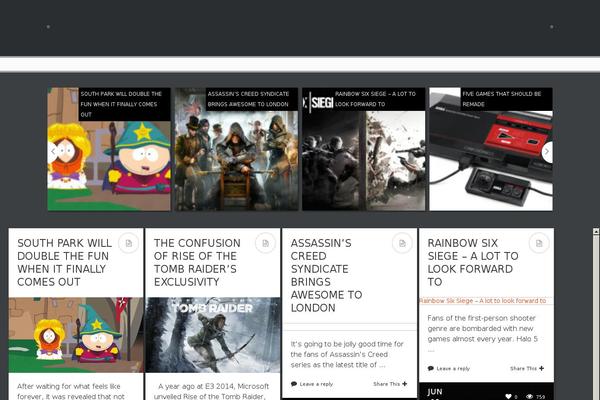Open Five Games That Should Be Remade slide
600x400 pixels.
click(491, 149)
